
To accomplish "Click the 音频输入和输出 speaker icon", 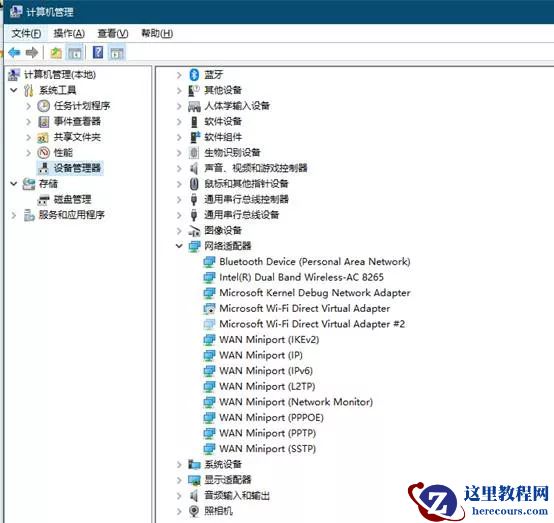I will coord(194,495).
